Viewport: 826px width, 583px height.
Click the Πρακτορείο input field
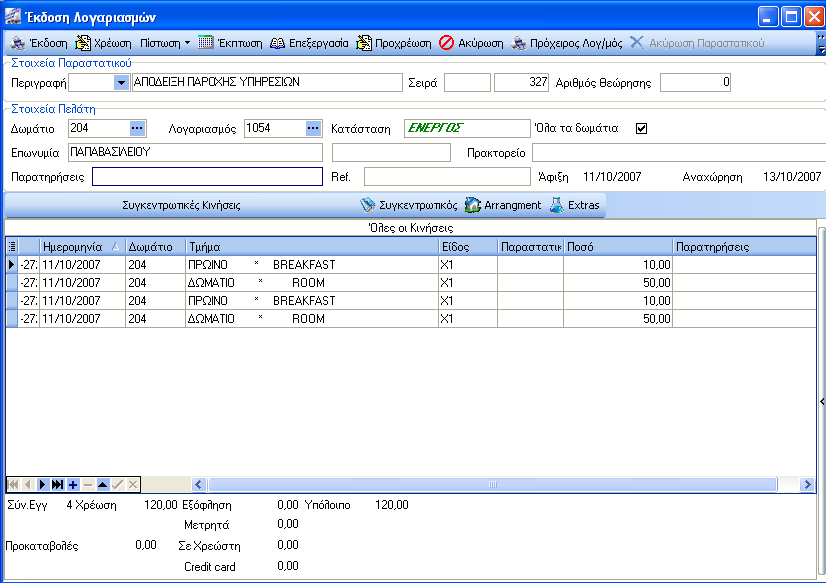coord(679,152)
